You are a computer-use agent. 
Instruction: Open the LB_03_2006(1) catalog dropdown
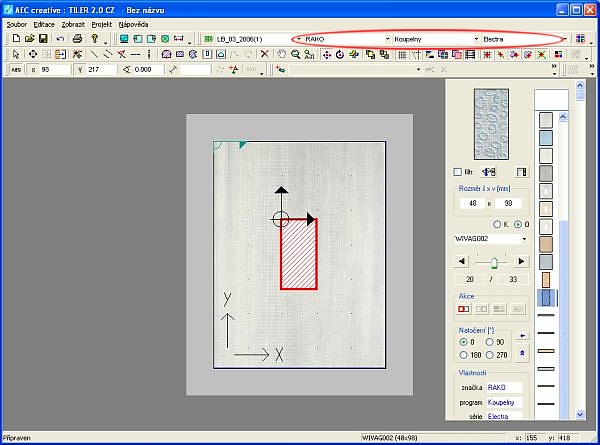(x=298, y=39)
